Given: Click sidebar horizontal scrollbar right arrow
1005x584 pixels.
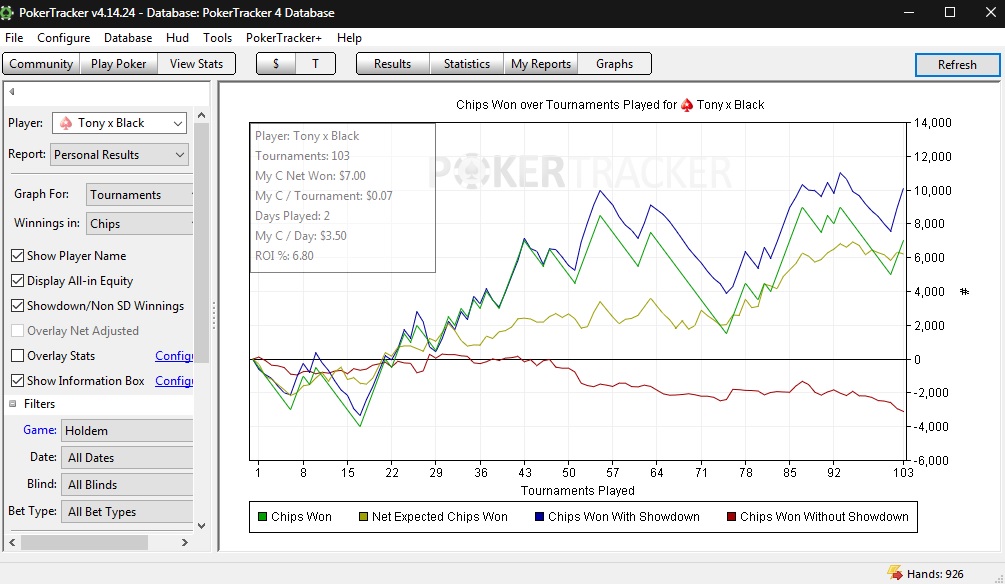Looking at the screenshot, I should [x=185, y=542].
